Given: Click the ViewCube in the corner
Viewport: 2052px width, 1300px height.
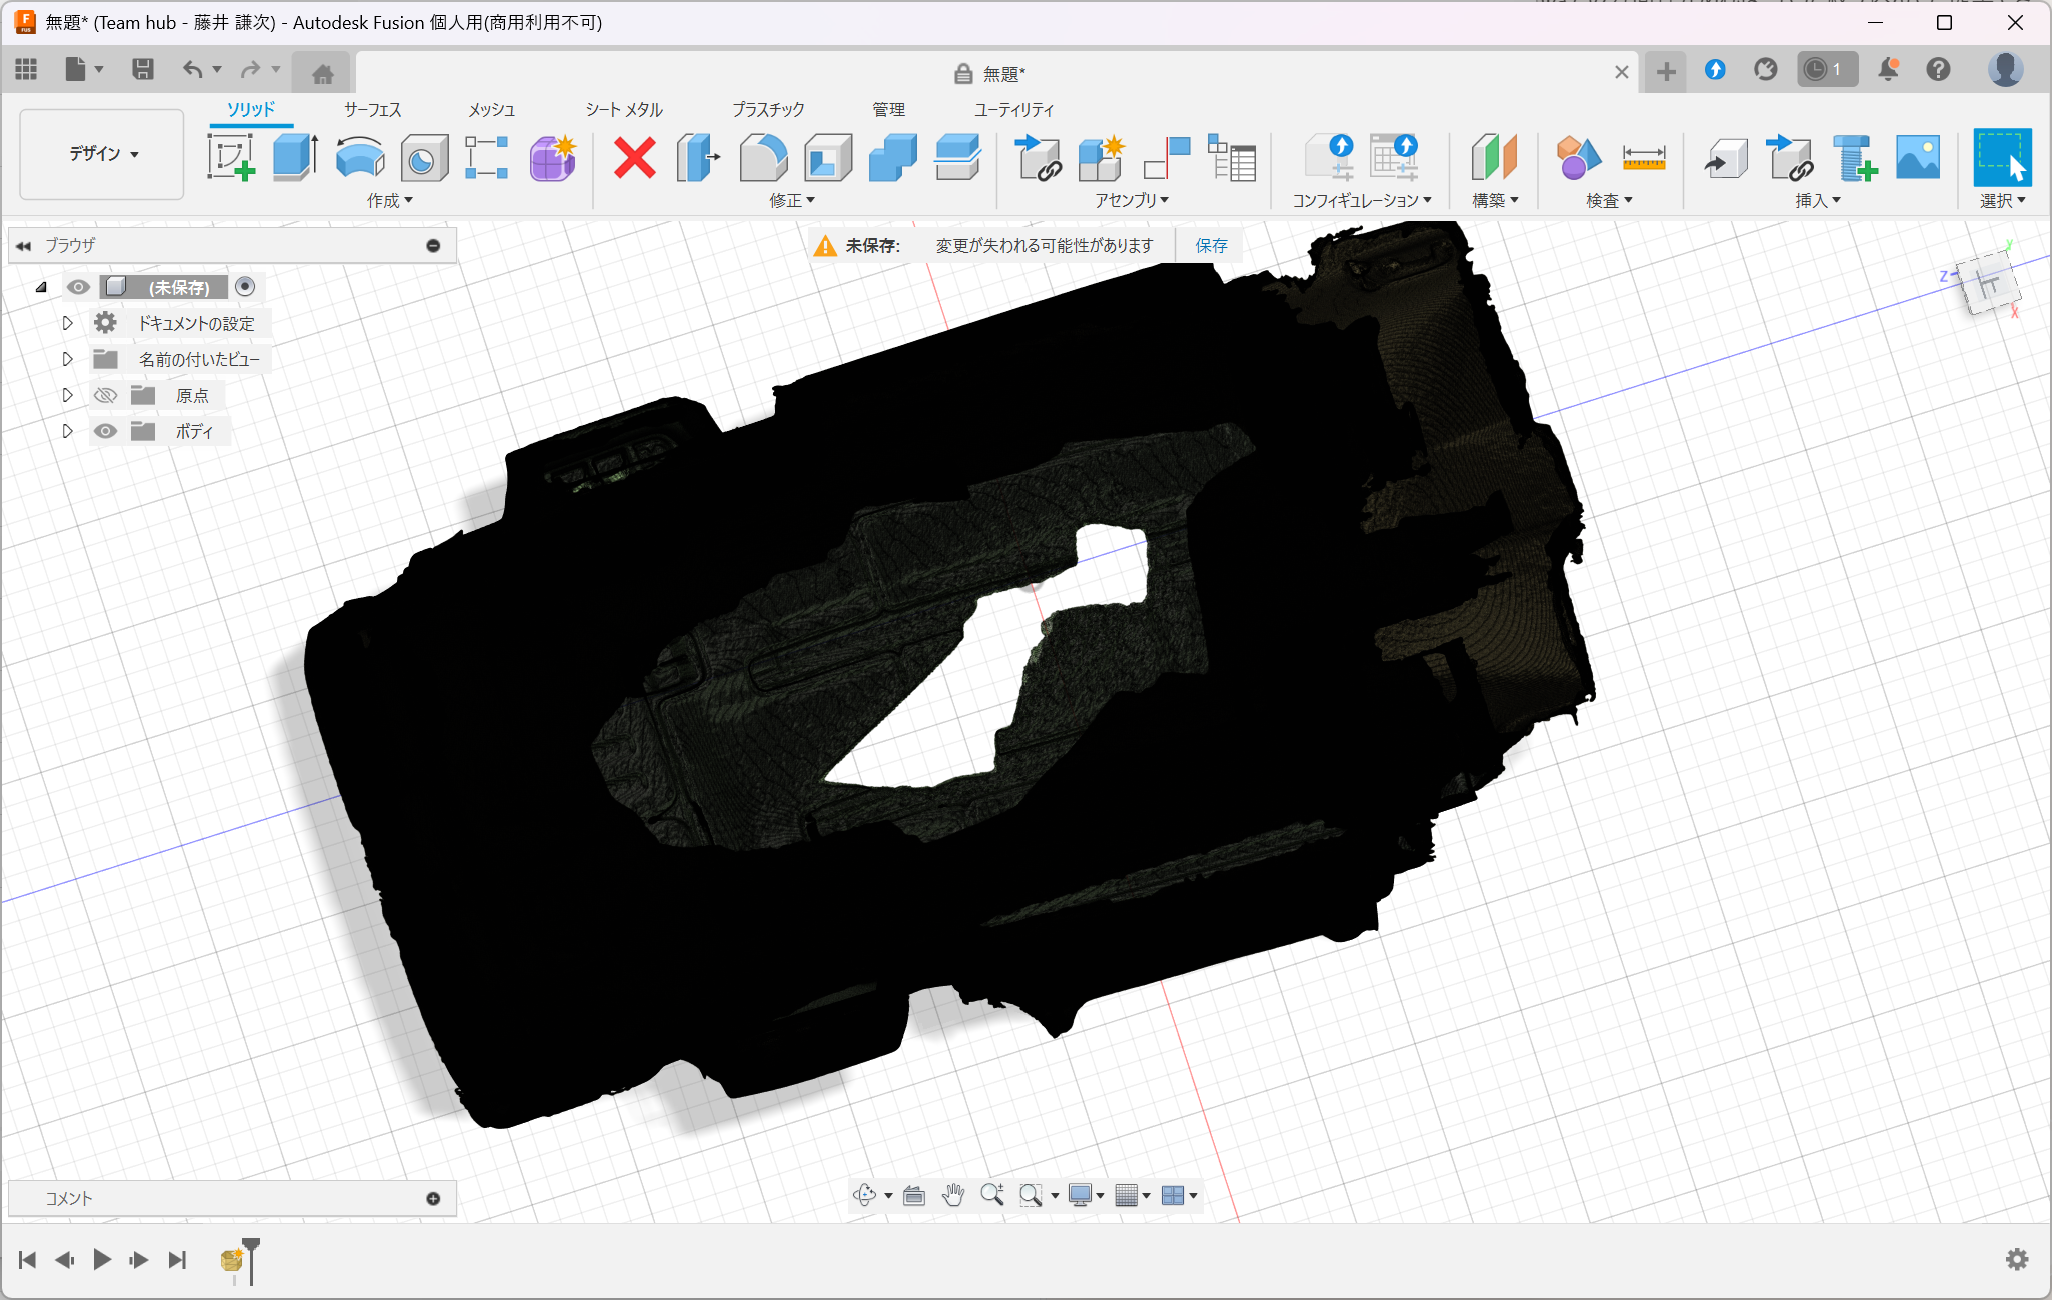Looking at the screenshot, I should 1988,284.
